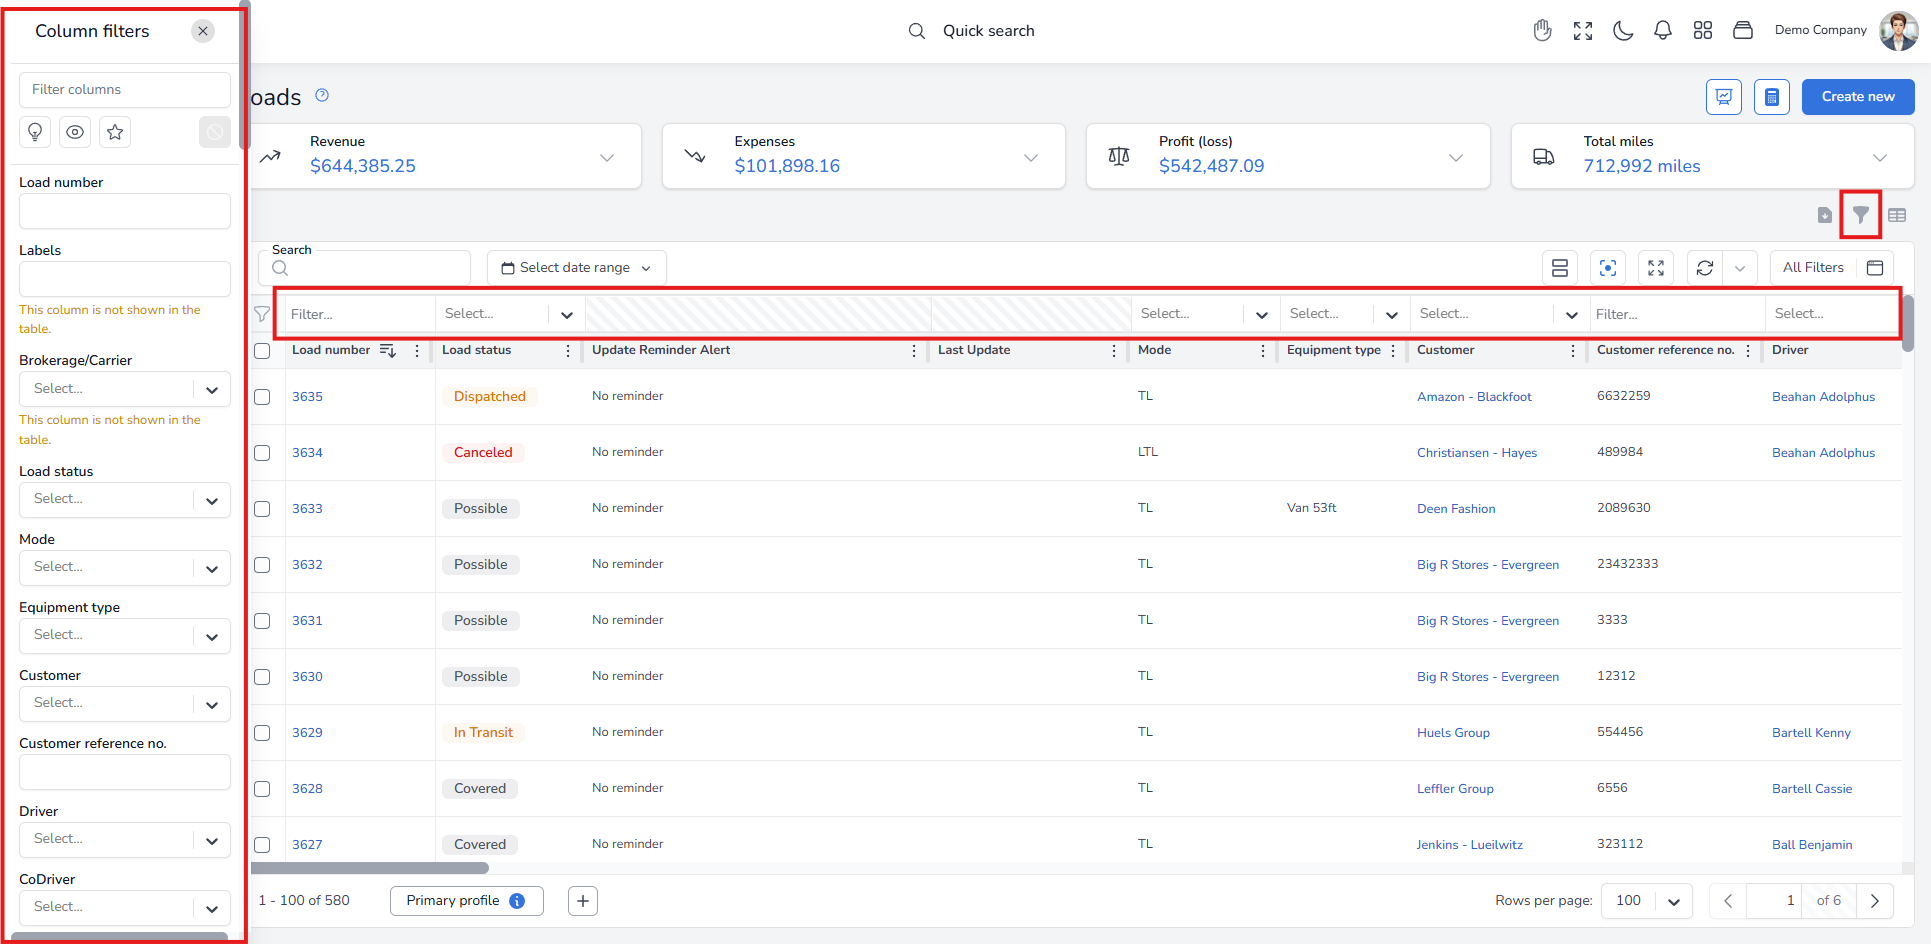Toggle dark mode moon icon
The image size is (1931, 944).
[1623, 31]
